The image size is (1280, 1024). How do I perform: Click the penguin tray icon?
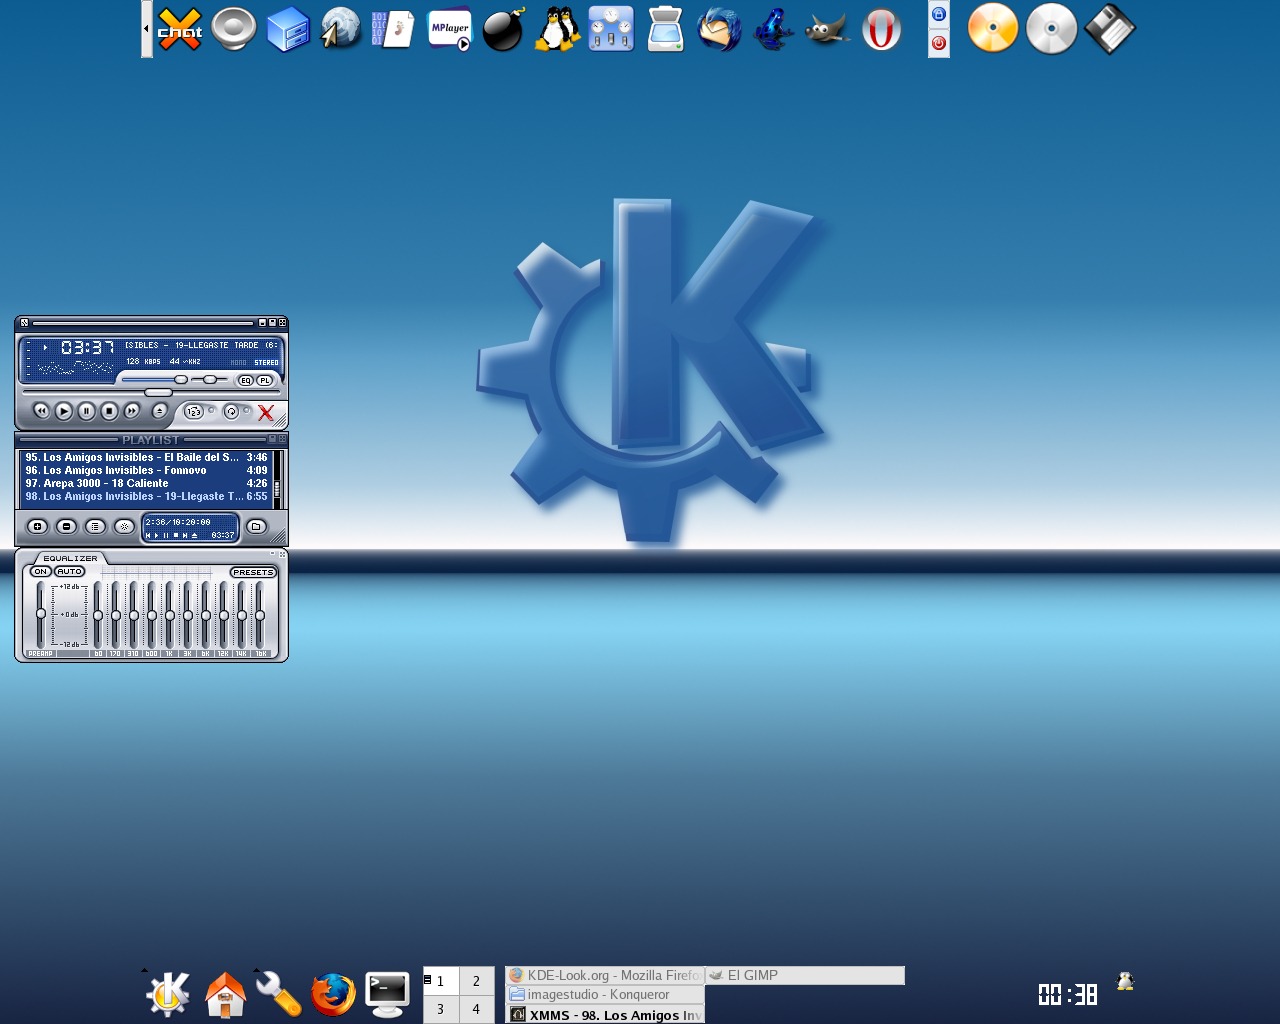coord(1125,981)
